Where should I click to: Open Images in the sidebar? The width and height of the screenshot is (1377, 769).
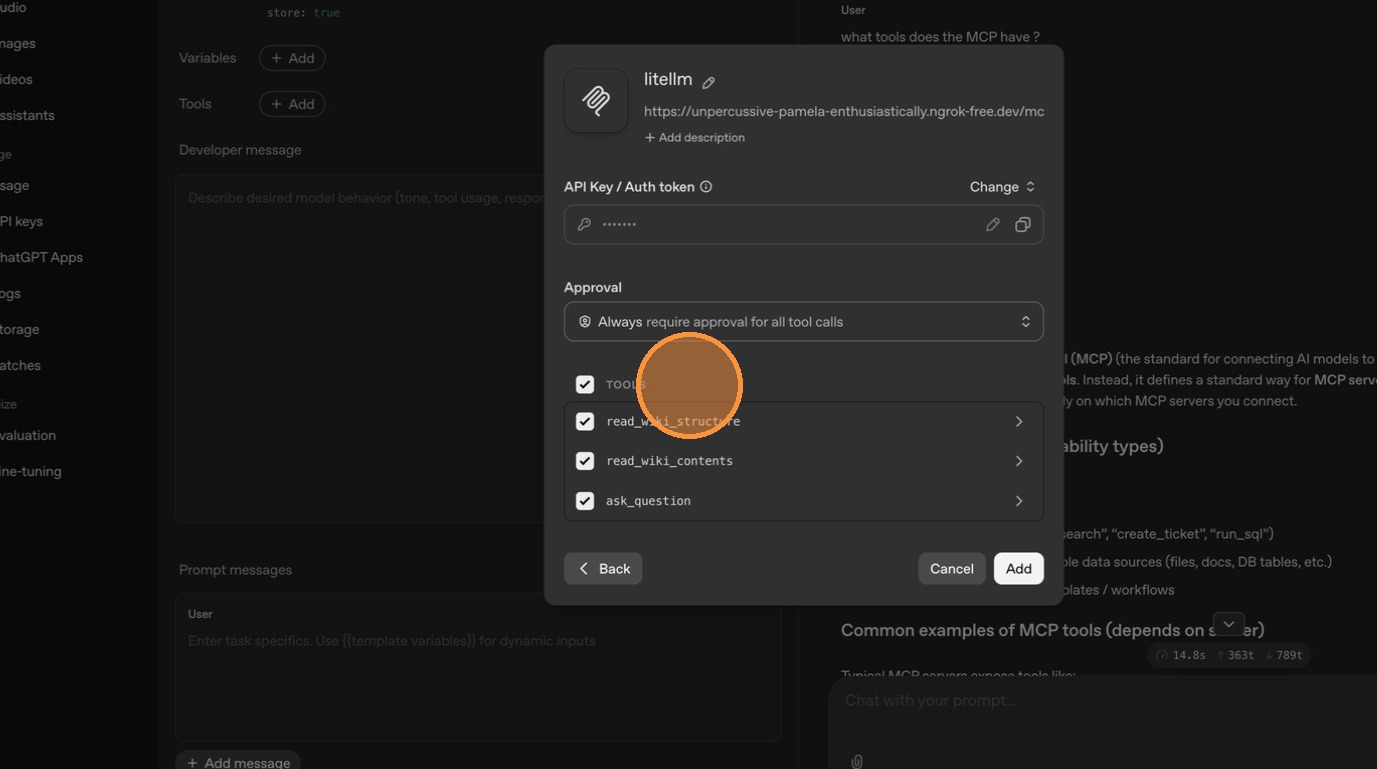pyautogui.click(x=18, y=43)
